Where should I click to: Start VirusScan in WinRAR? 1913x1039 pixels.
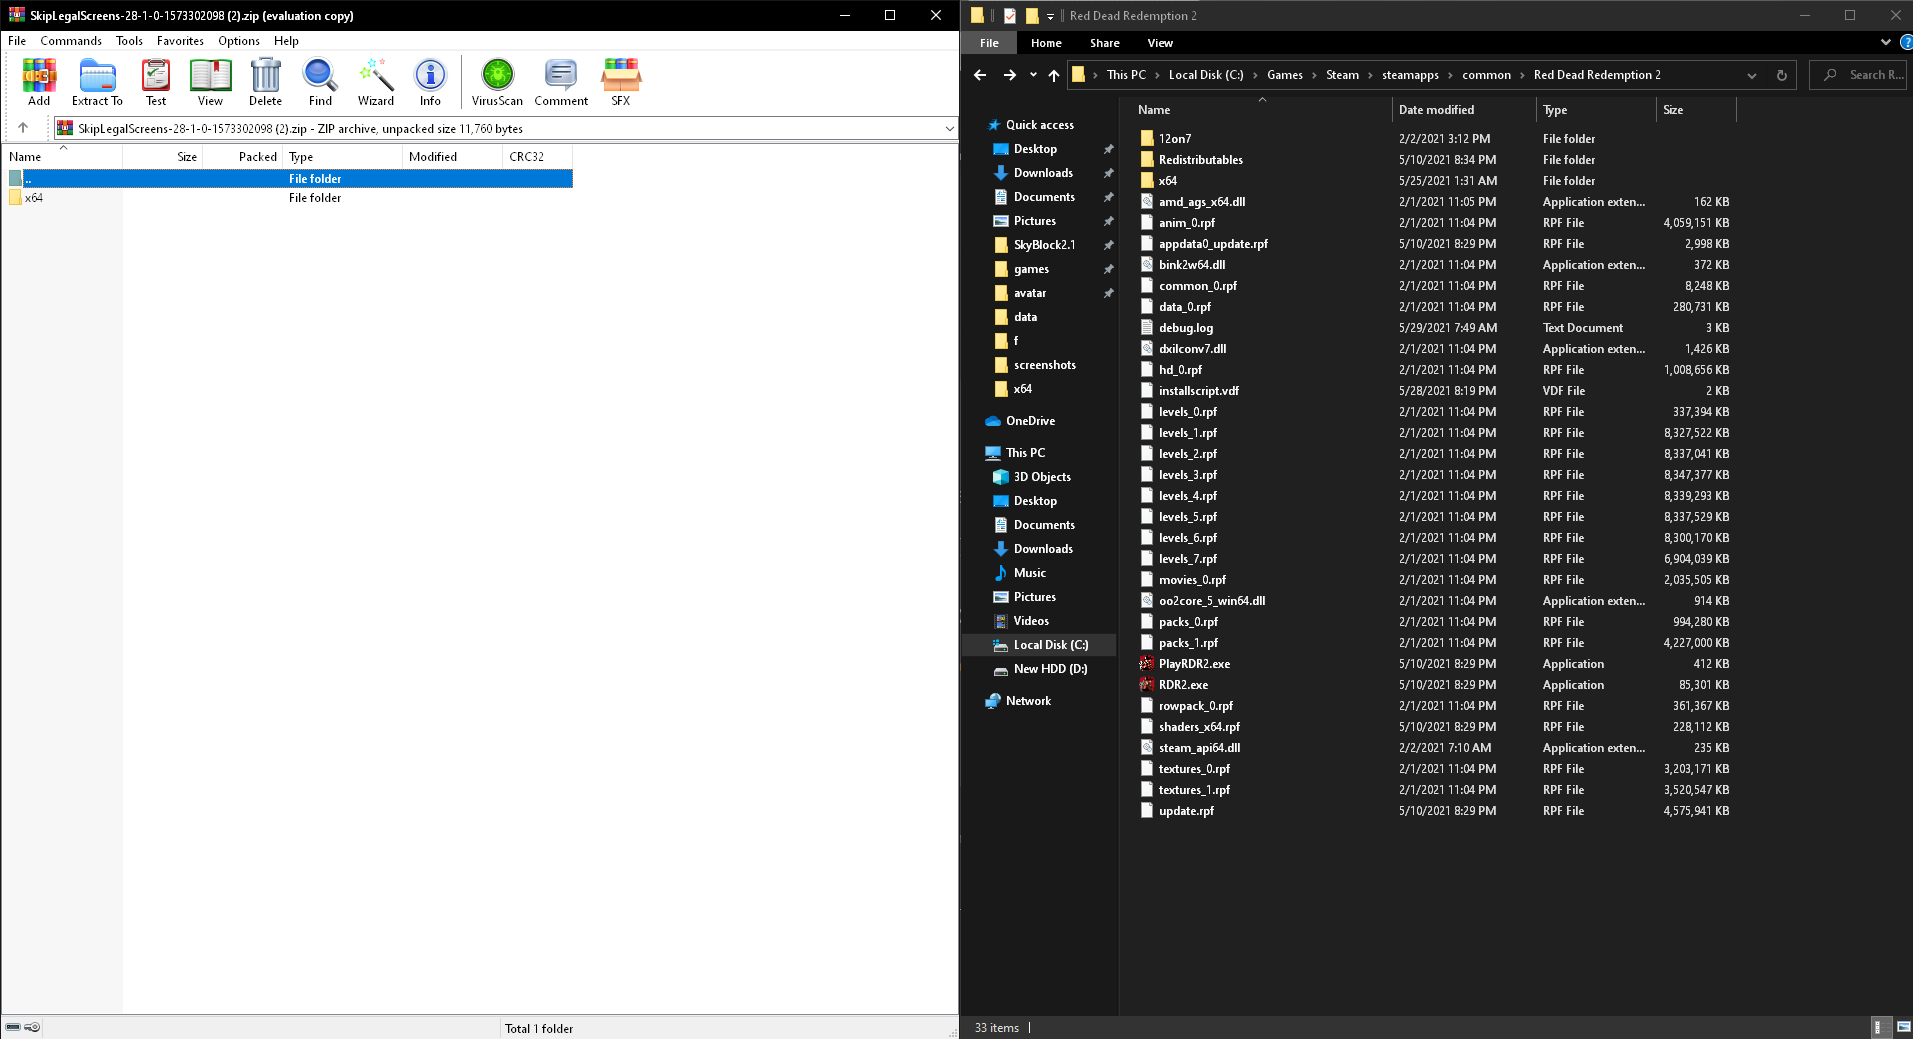point(497,81)
